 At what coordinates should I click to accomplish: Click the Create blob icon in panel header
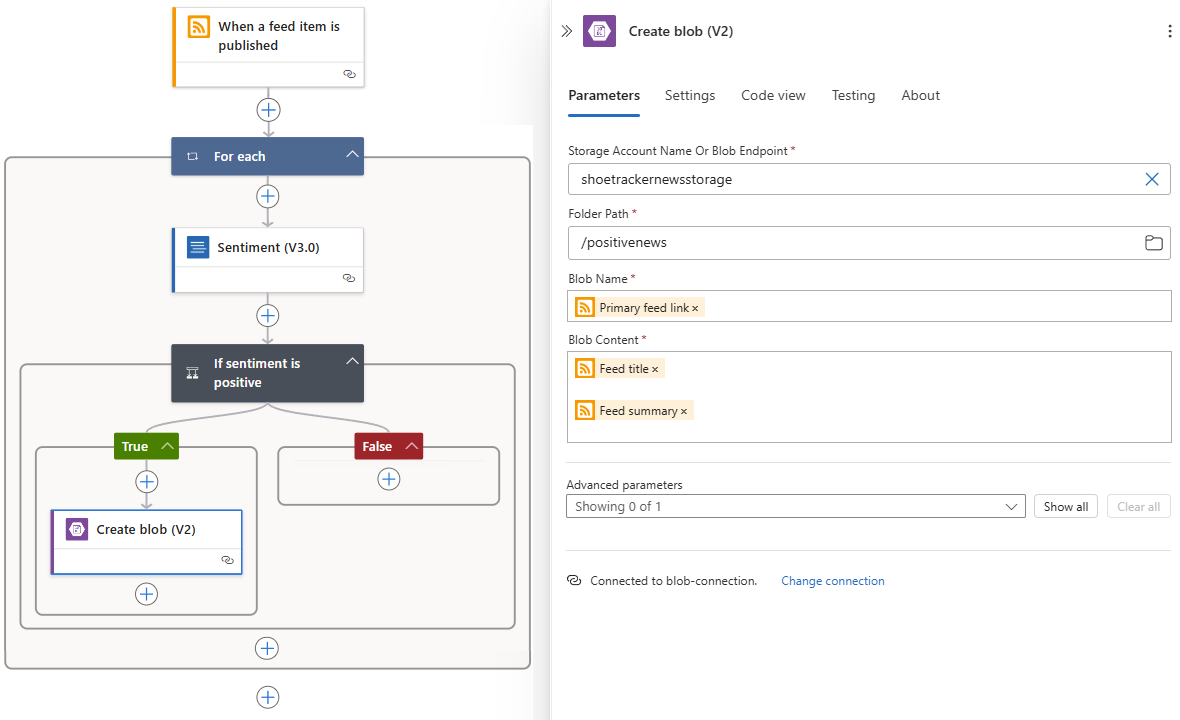point(599,31)
